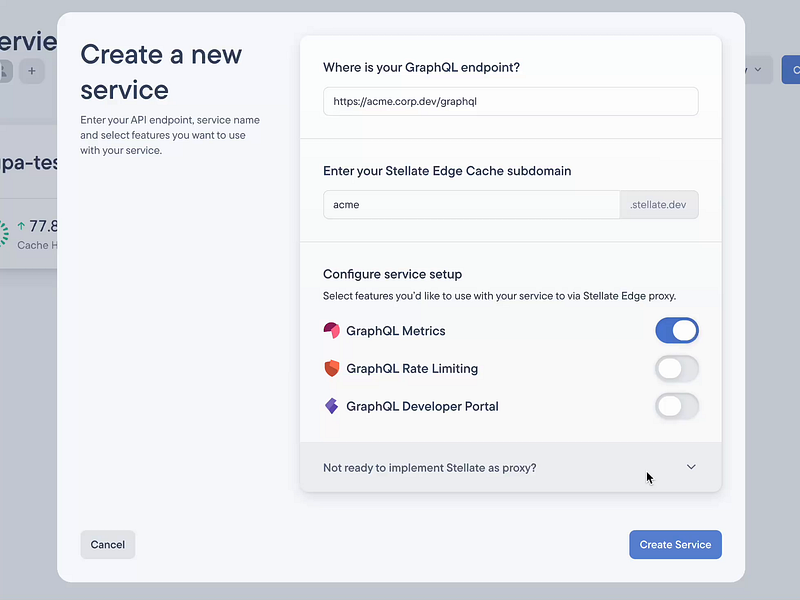Click the Create Service button
800x600 pixels.
click(675, 544)
